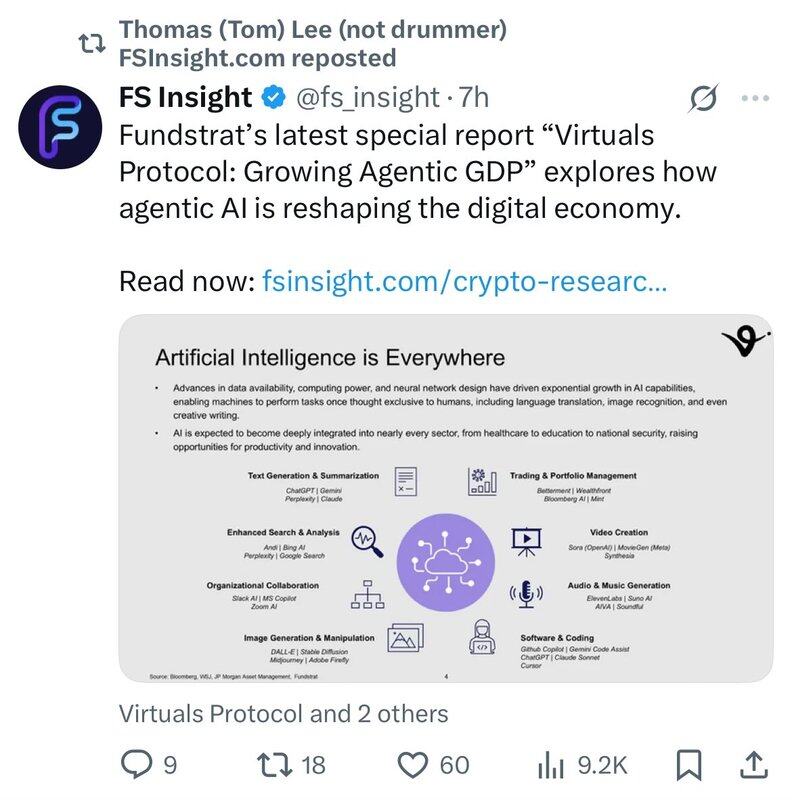Click the Grok slashed-circle icon
Screen dimensions: 792x800
(x=704, y=98)
